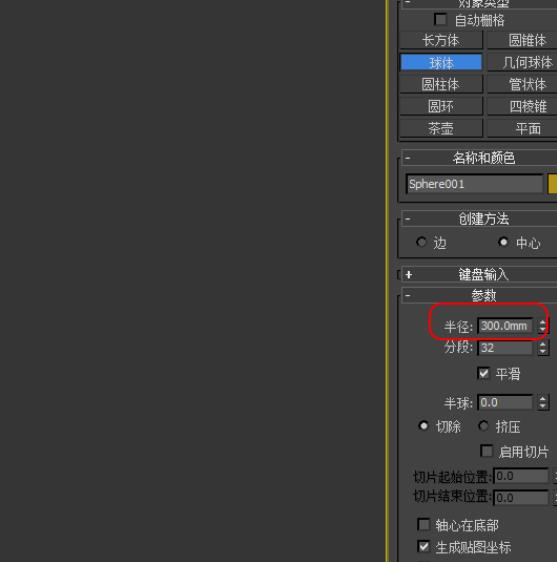Click the 半径 spinner arrows
This screenshot has width=557, height=562.
point(543,326)
